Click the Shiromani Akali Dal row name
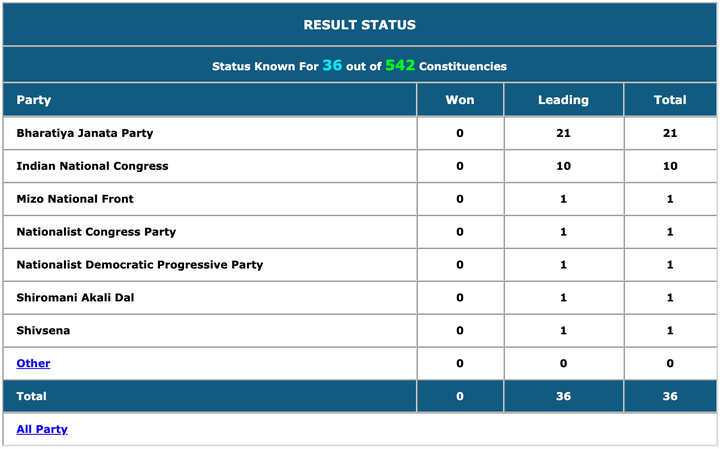The height and width of the screenshot is (449, 720). [x=75, y=297]
